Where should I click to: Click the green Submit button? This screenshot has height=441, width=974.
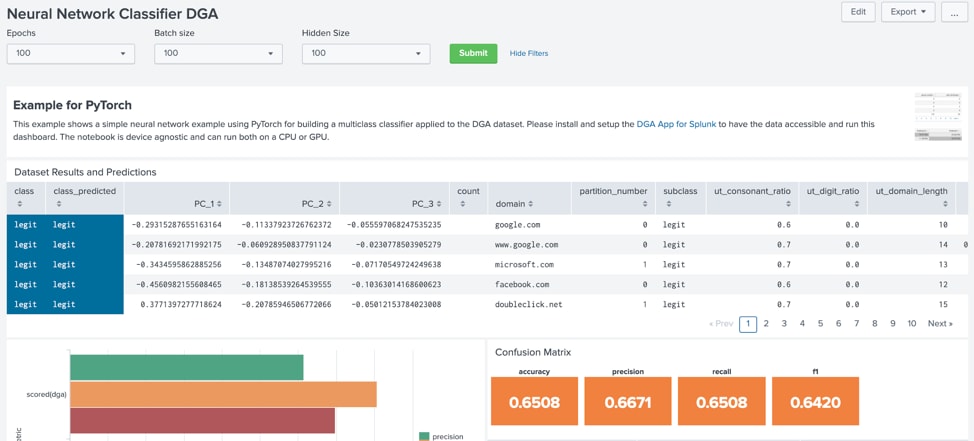tap(473, 53)
